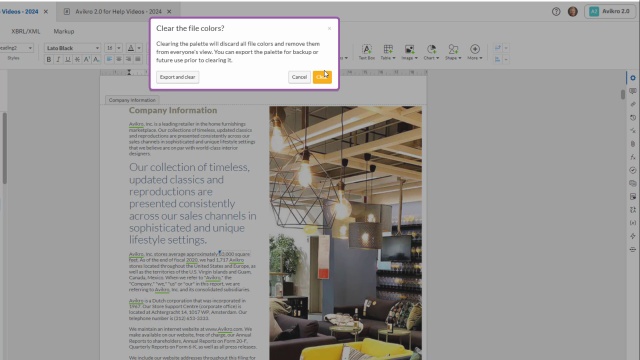
Task: Toggle italic formatting
Action: click(58, 60)
